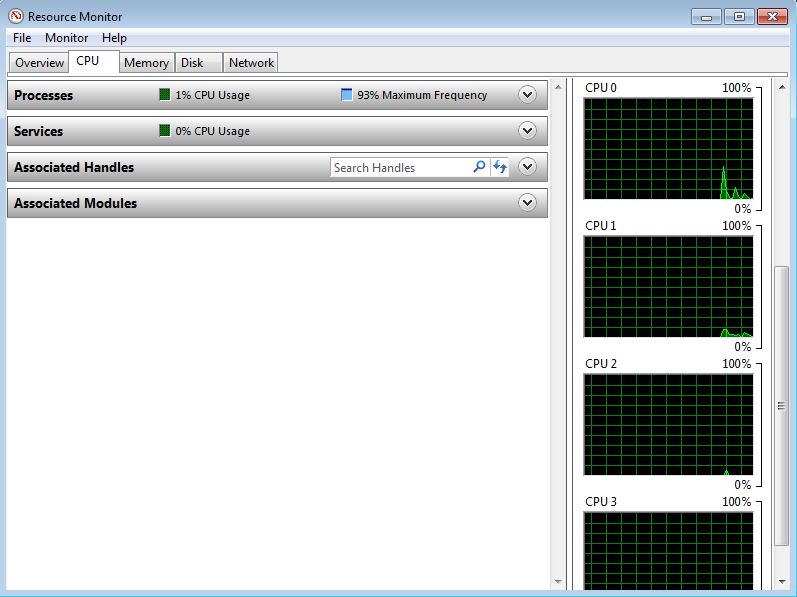
Task: Open the Help menu
Action: [114, 38]
